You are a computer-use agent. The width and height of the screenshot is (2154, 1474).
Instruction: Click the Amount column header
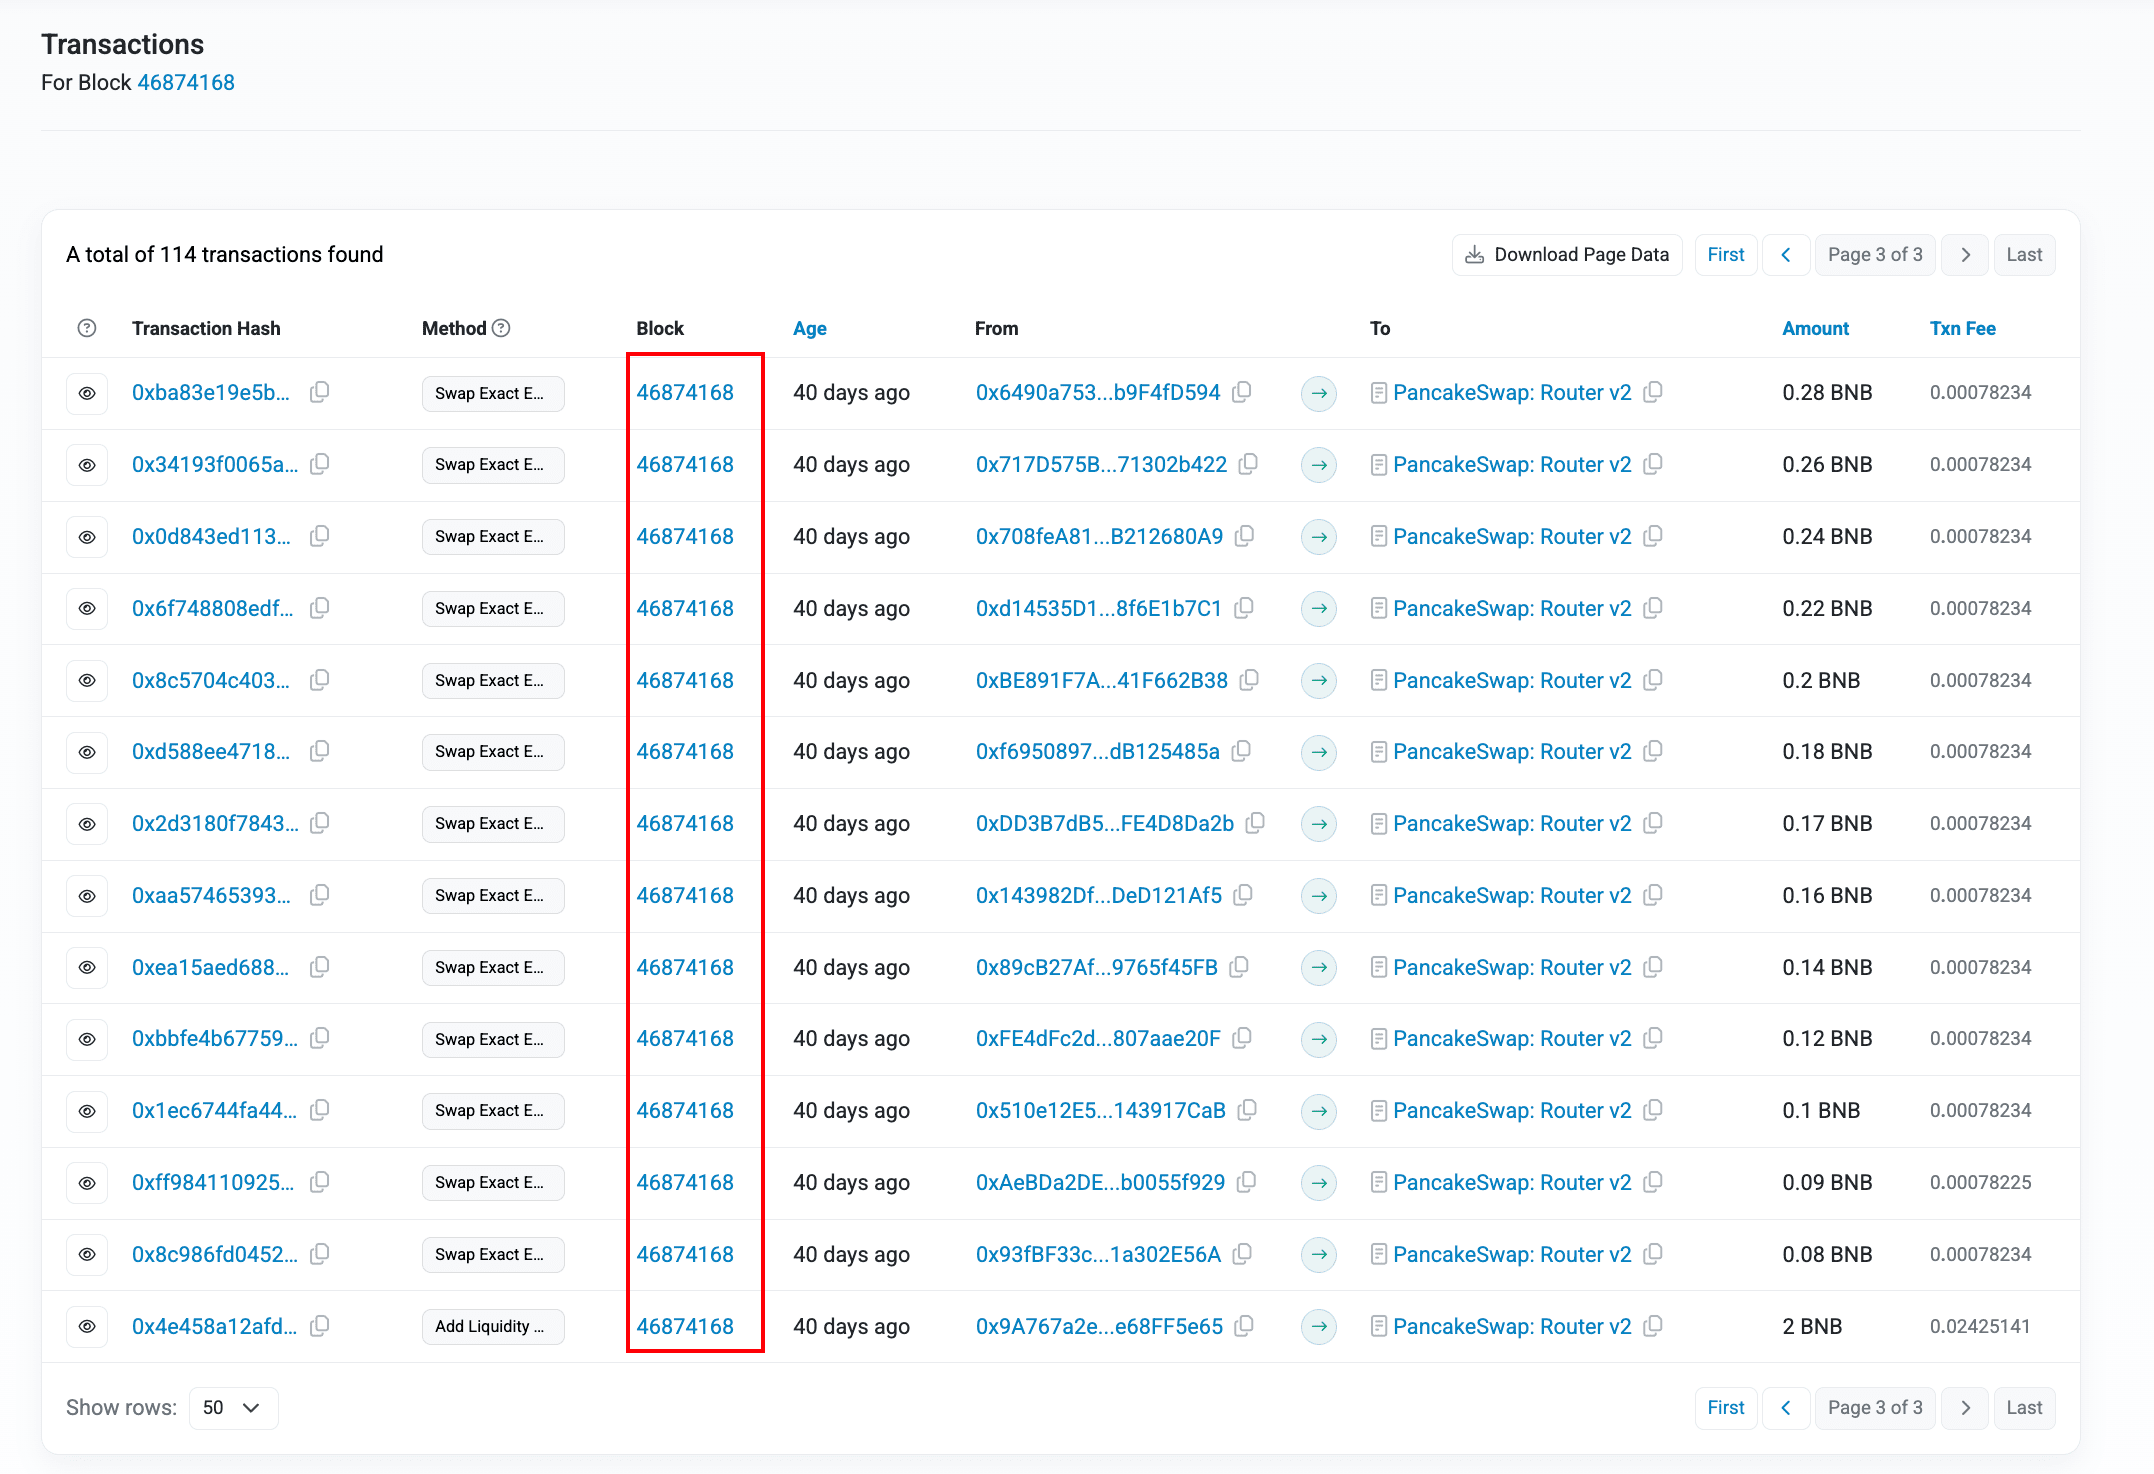tap(1815, 328)
